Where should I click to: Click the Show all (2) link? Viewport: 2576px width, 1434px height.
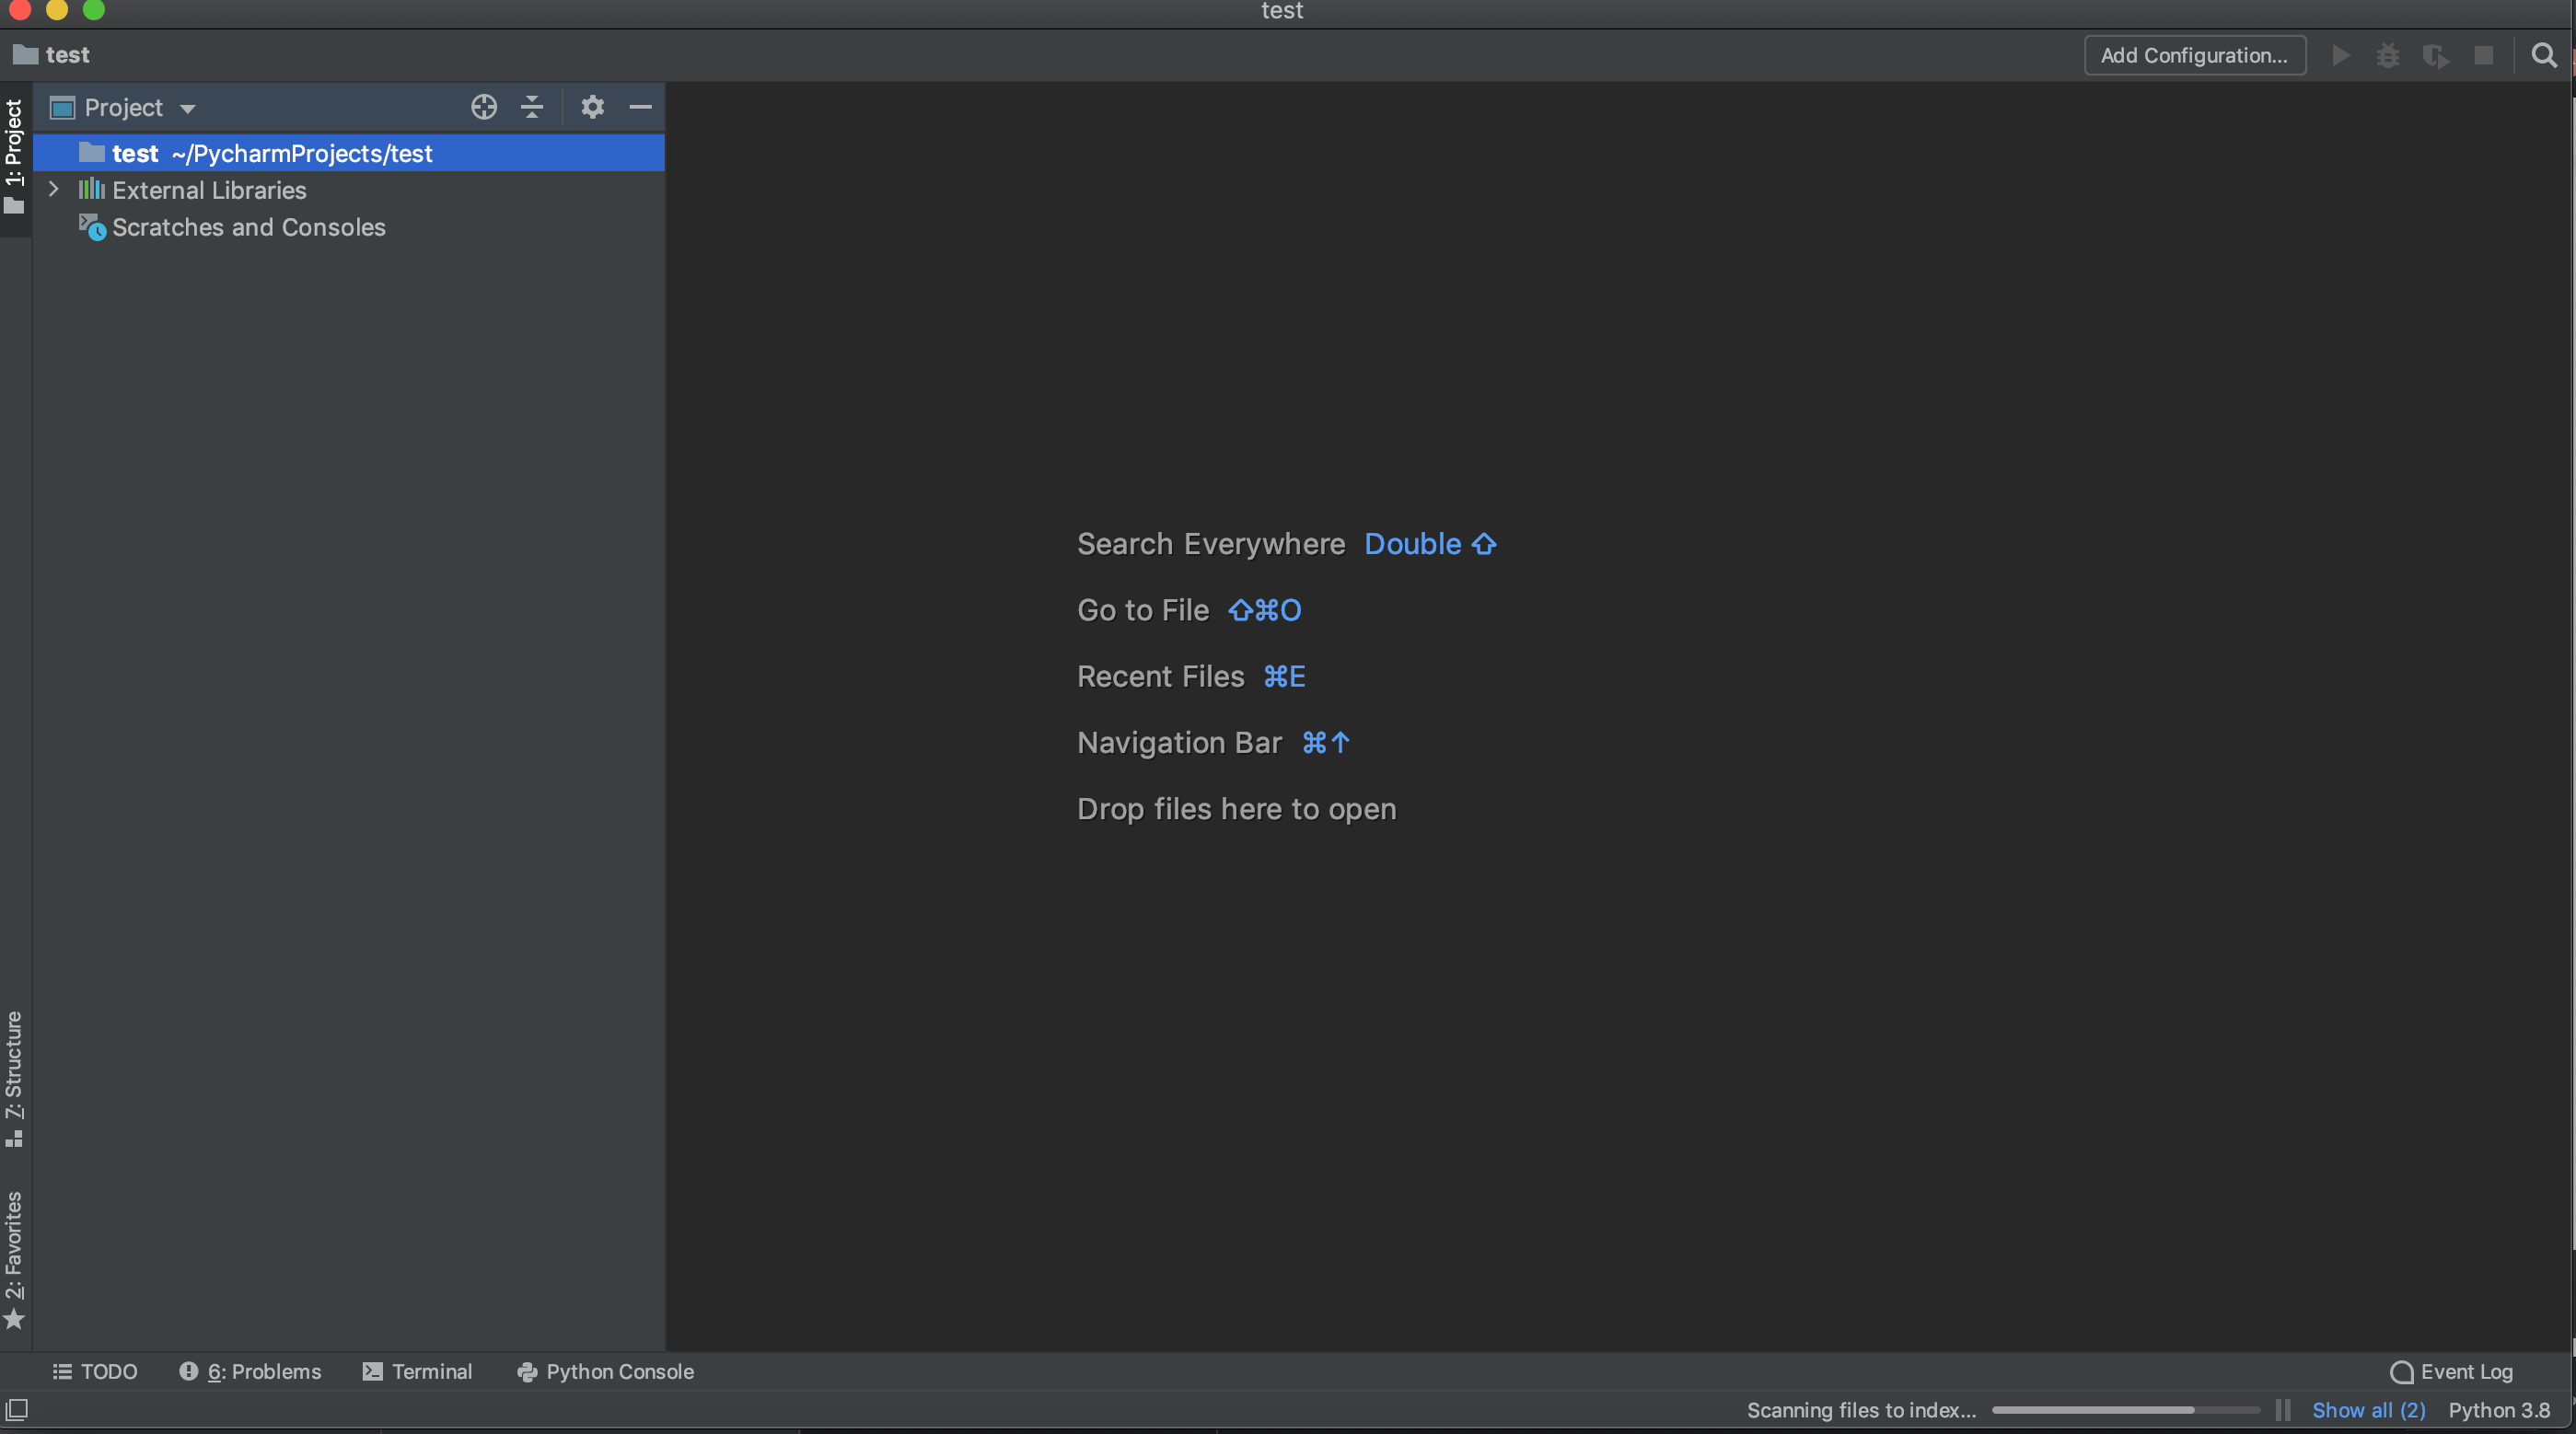coord(2368,1410)
